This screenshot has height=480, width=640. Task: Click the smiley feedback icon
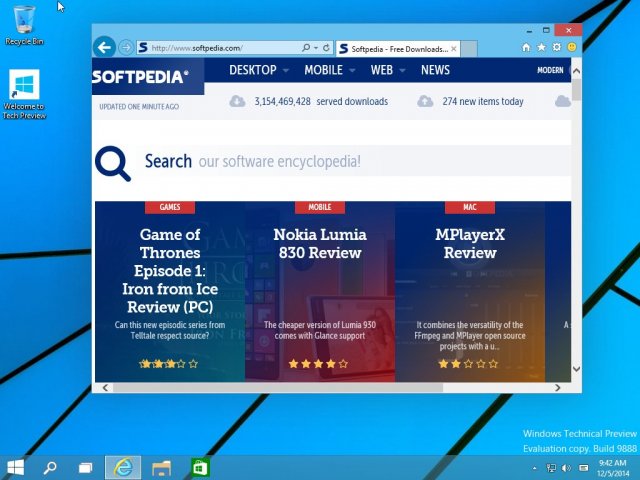[572, 47]
